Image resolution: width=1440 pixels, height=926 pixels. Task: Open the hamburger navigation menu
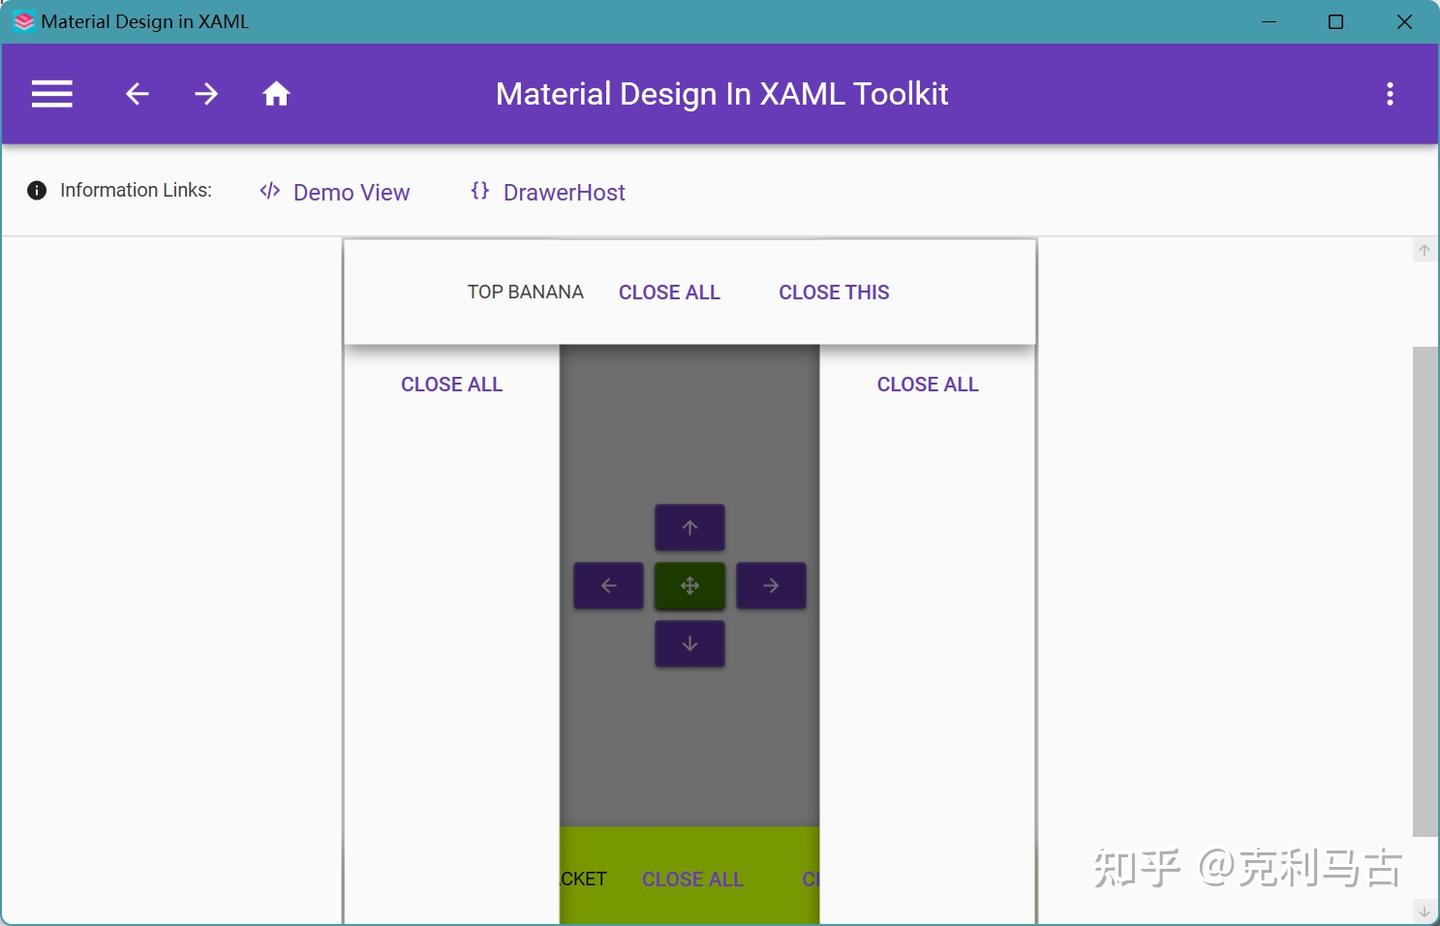click(51, 93)
